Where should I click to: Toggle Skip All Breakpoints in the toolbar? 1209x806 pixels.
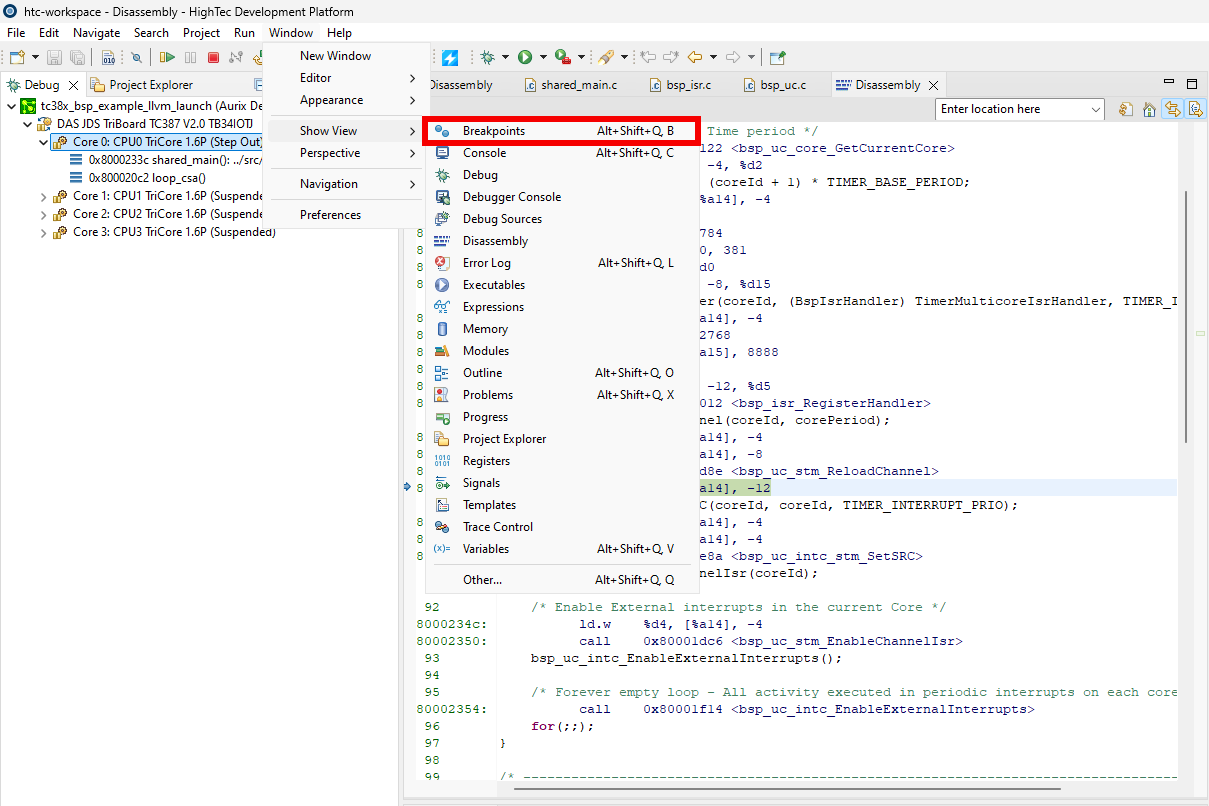pos(137,58)
